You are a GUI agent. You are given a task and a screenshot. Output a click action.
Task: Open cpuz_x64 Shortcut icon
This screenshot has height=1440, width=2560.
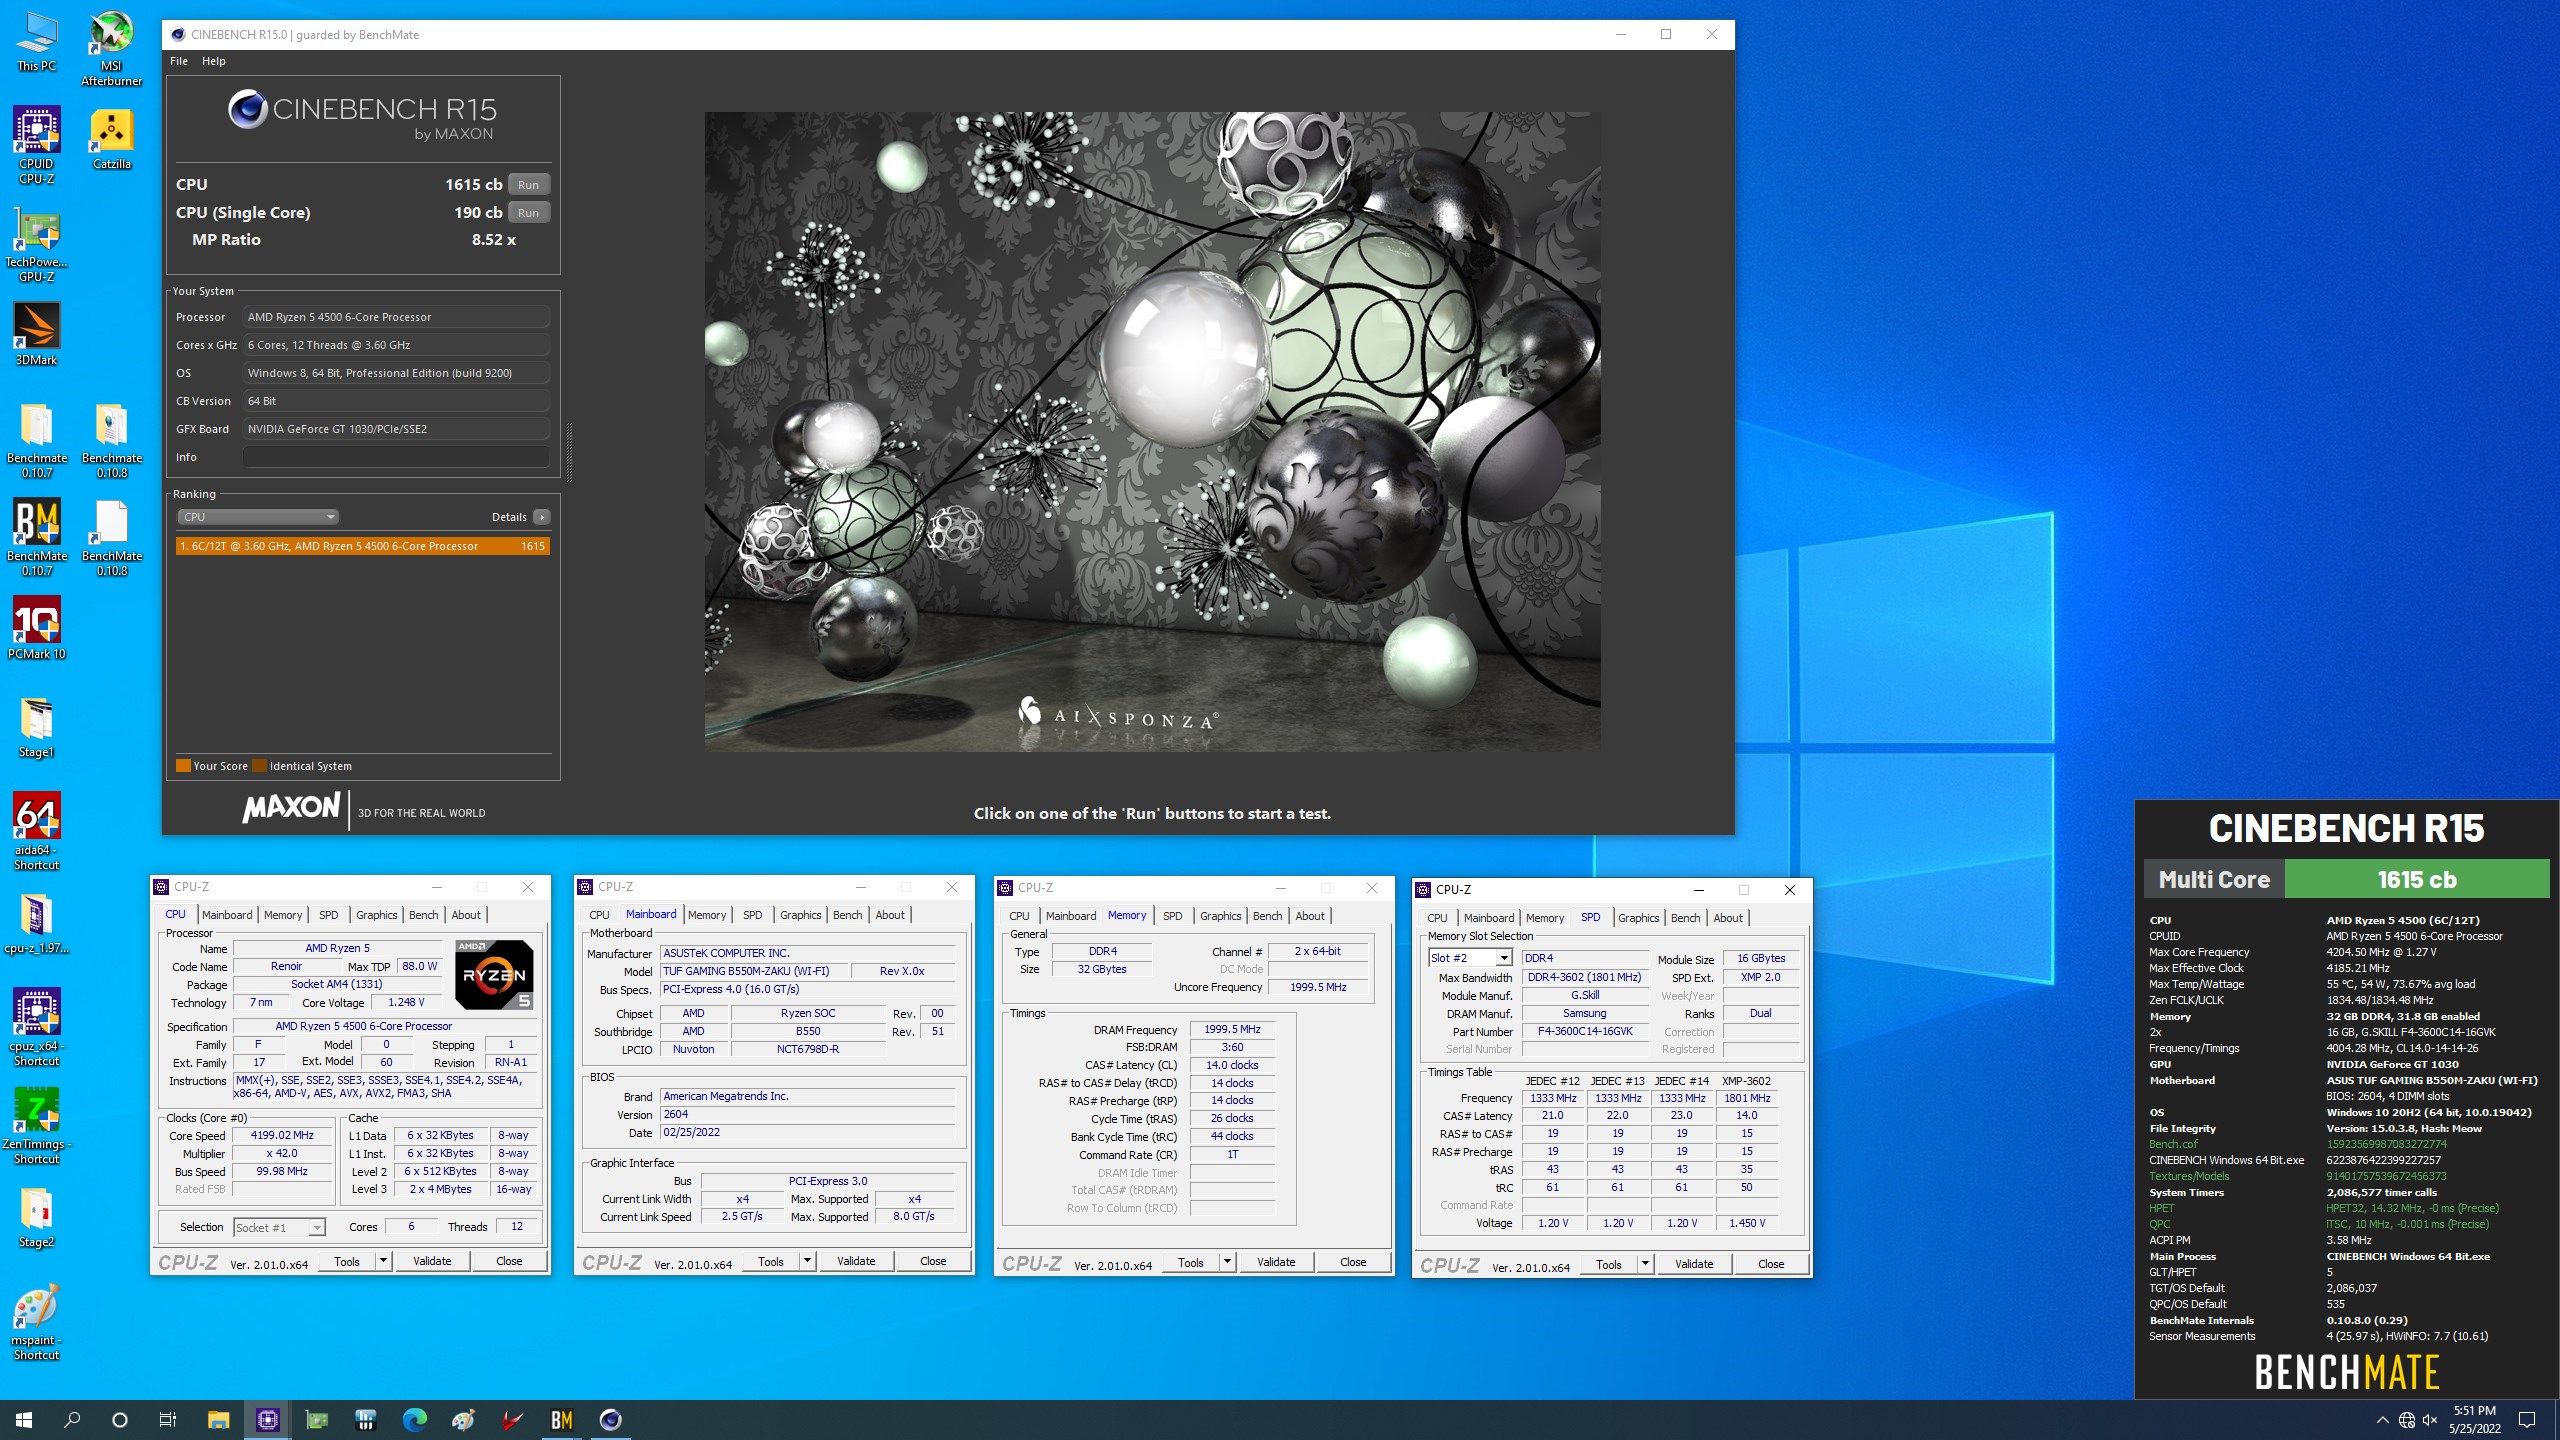click(x=37, y=1027)
